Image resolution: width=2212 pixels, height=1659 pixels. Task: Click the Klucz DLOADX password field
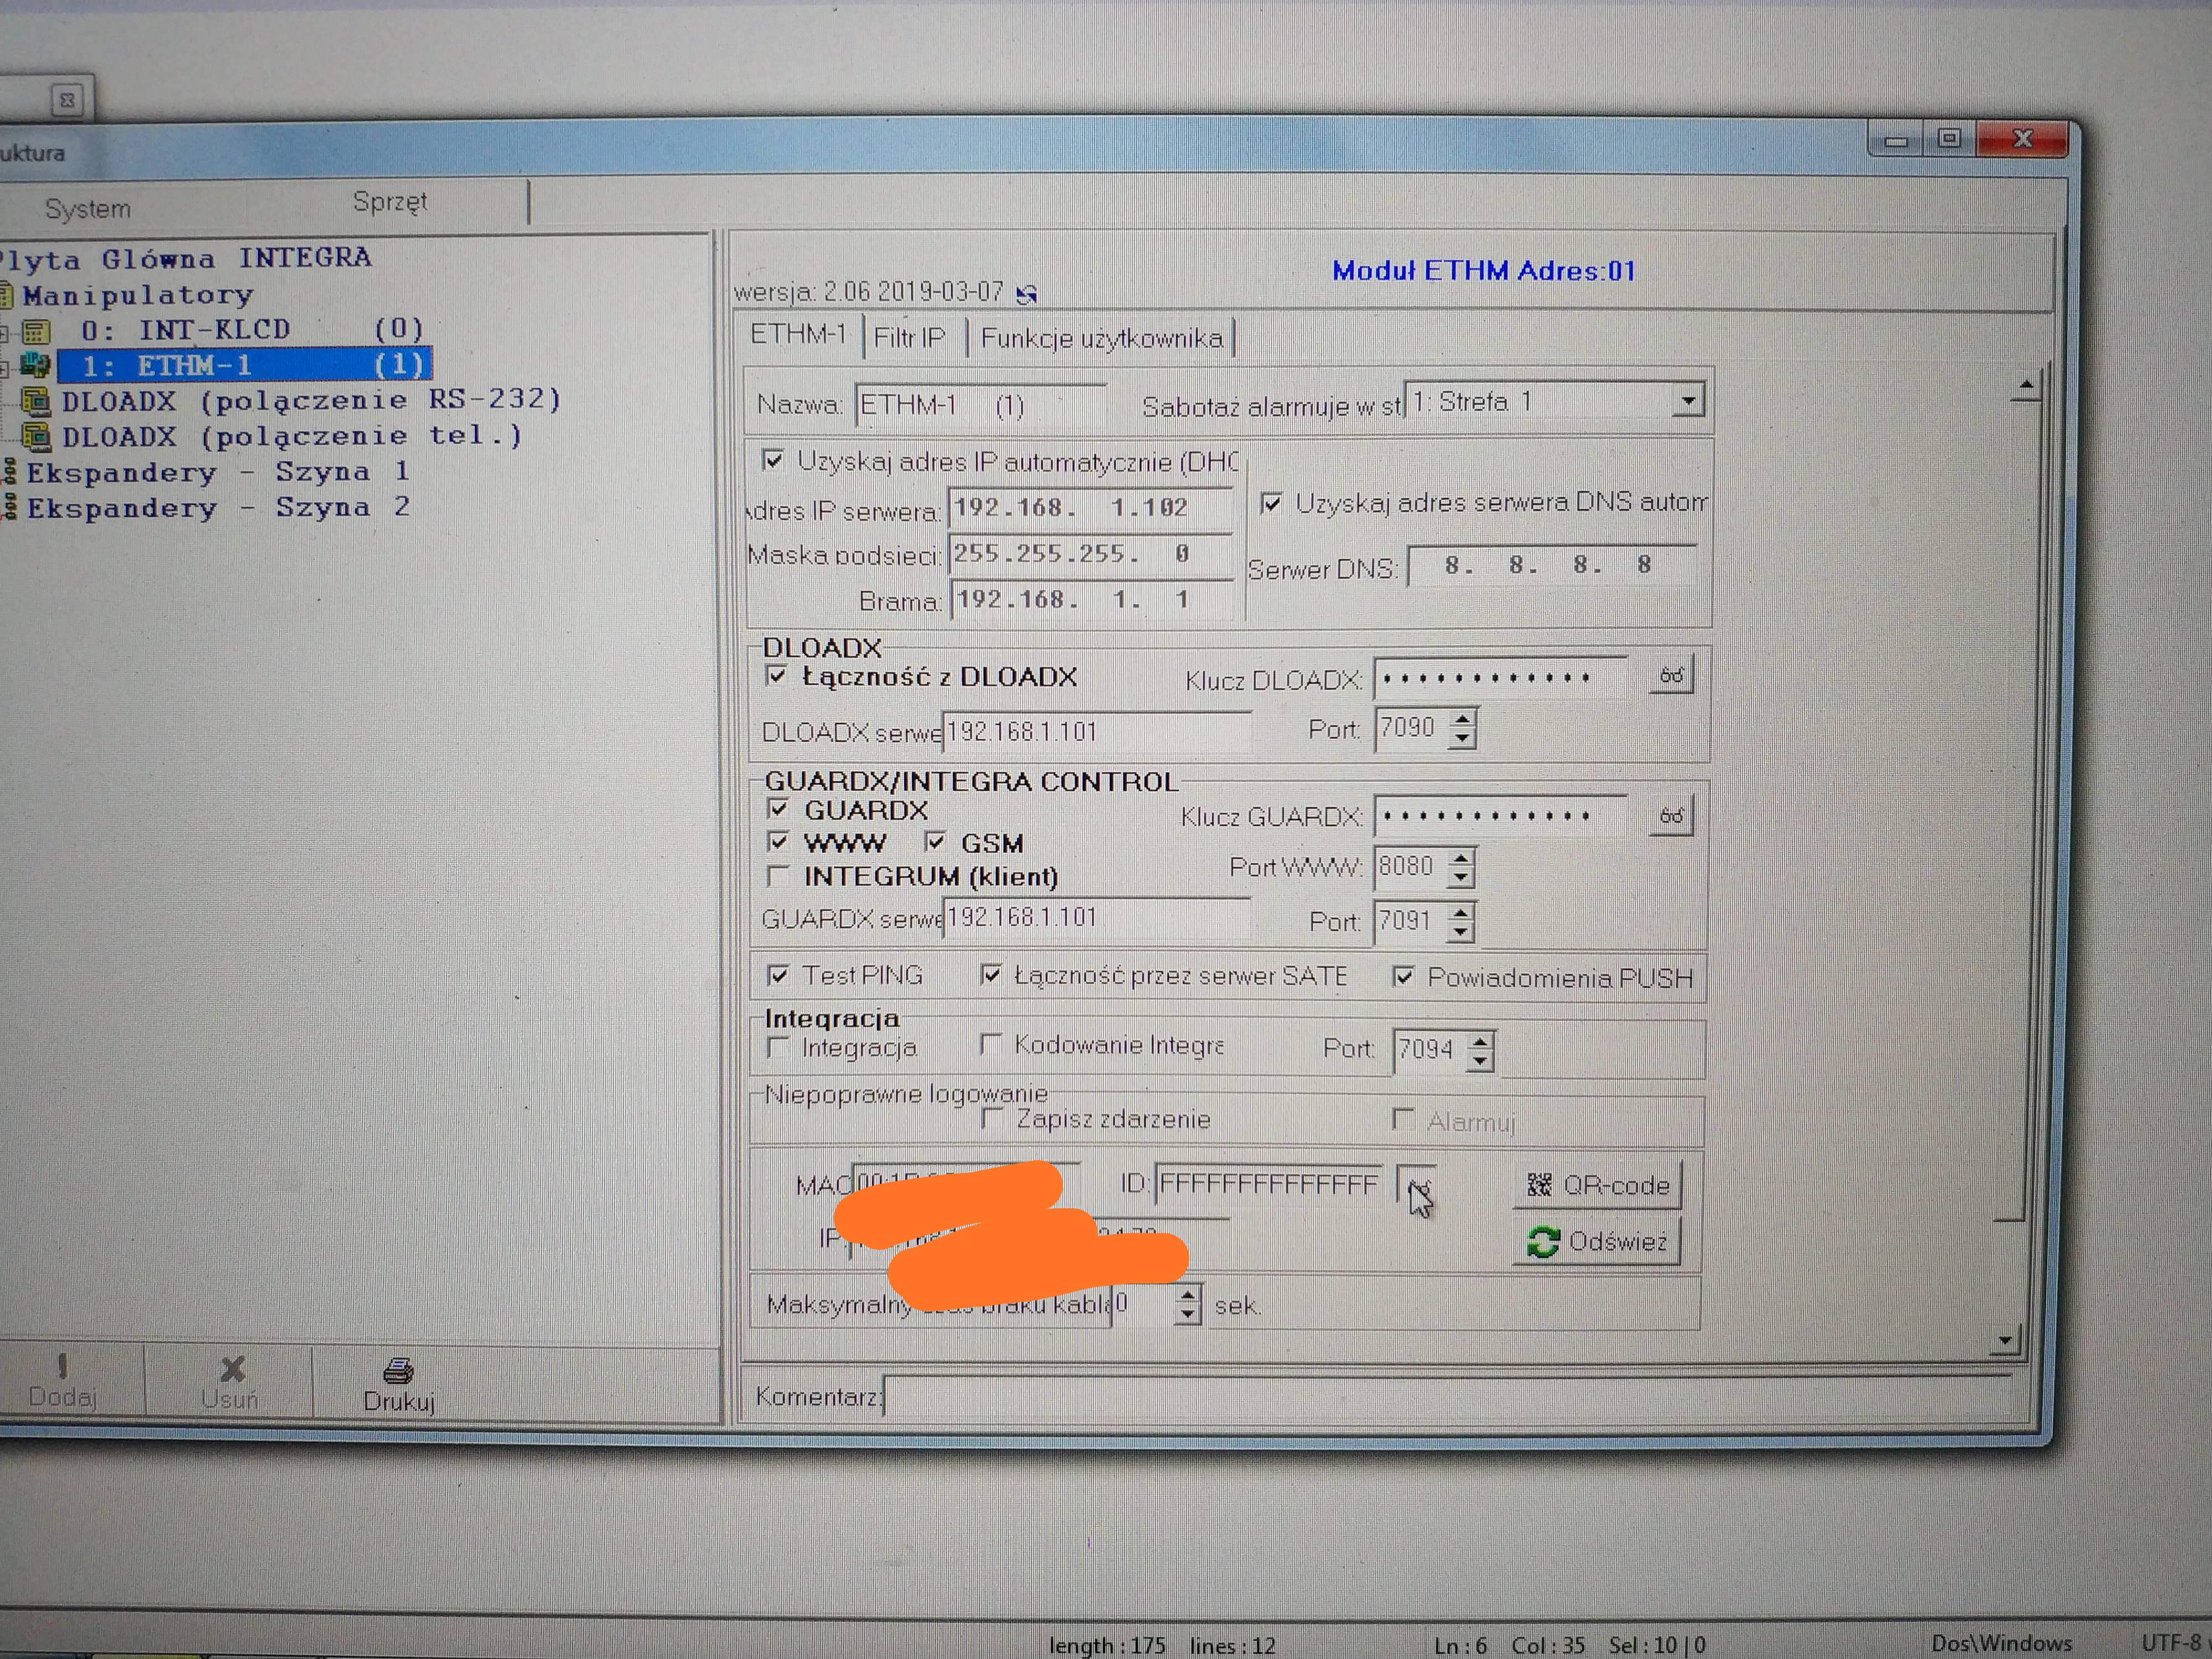(1501, 678)
